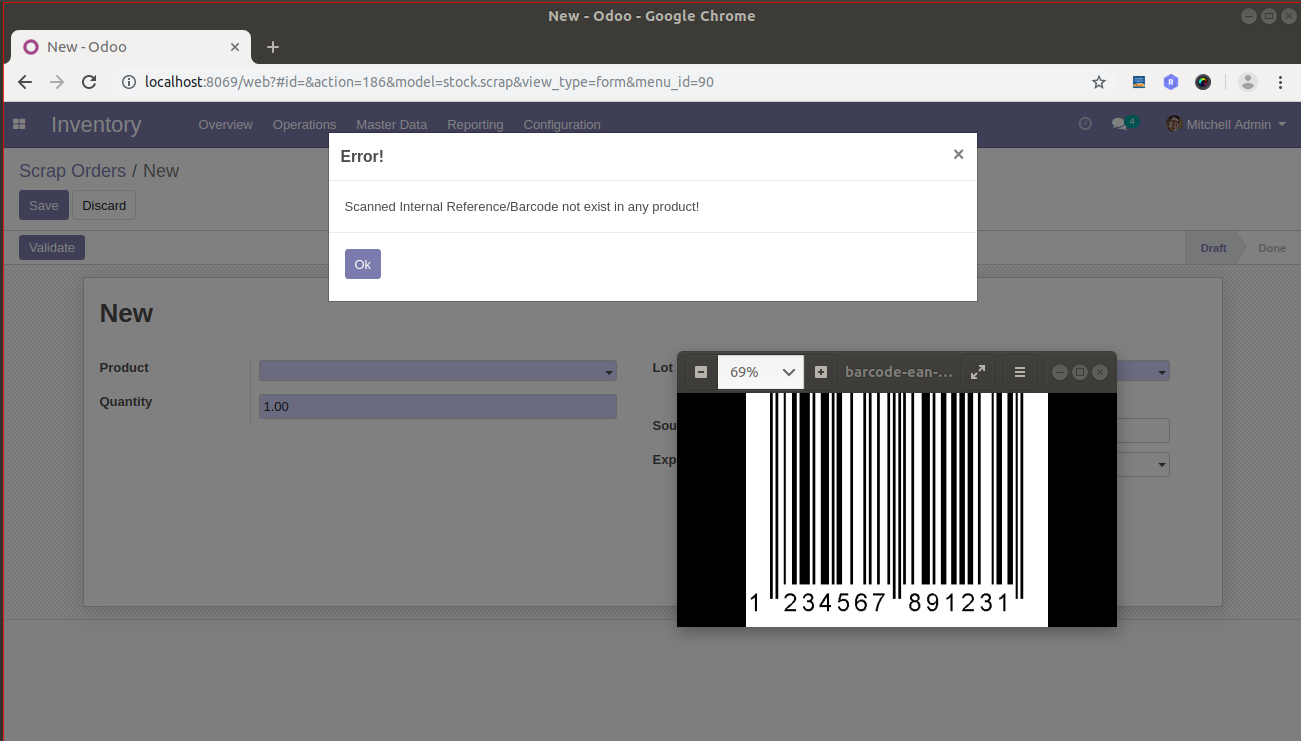Screen dimensions: 1301x741
Task: View site information icon in address bar
Action: (128, 82)
